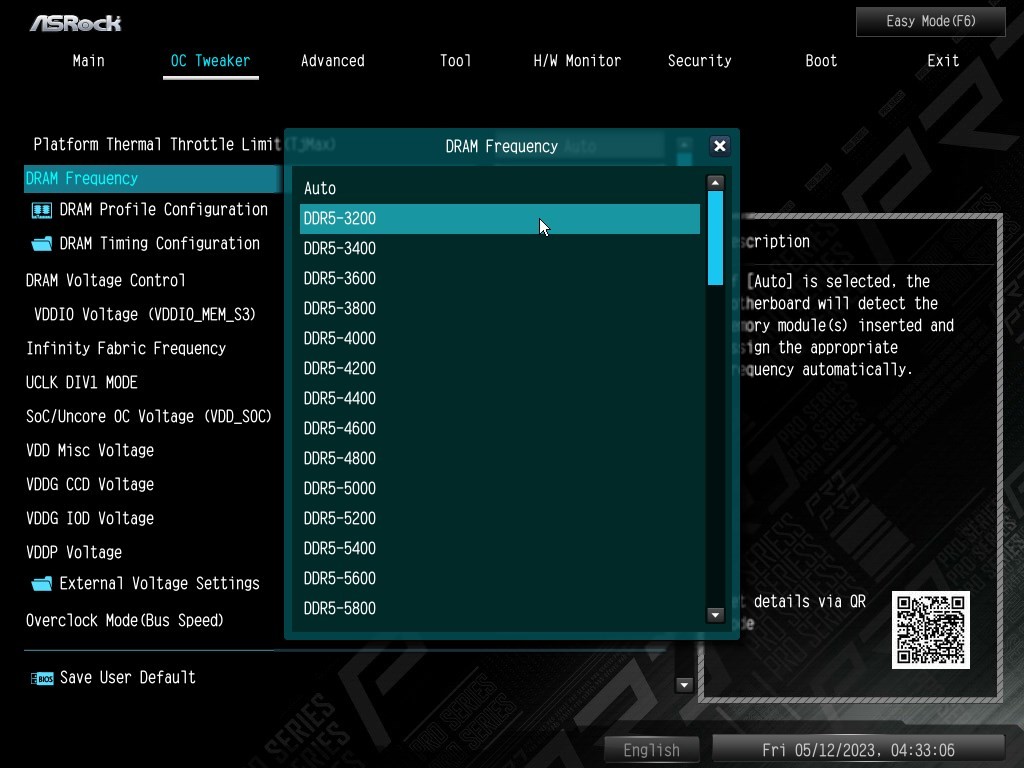Viewport: 1024px width, 768px height.
Task: Switch to Easy Mode (F6)
Action: tap(930, 22)
